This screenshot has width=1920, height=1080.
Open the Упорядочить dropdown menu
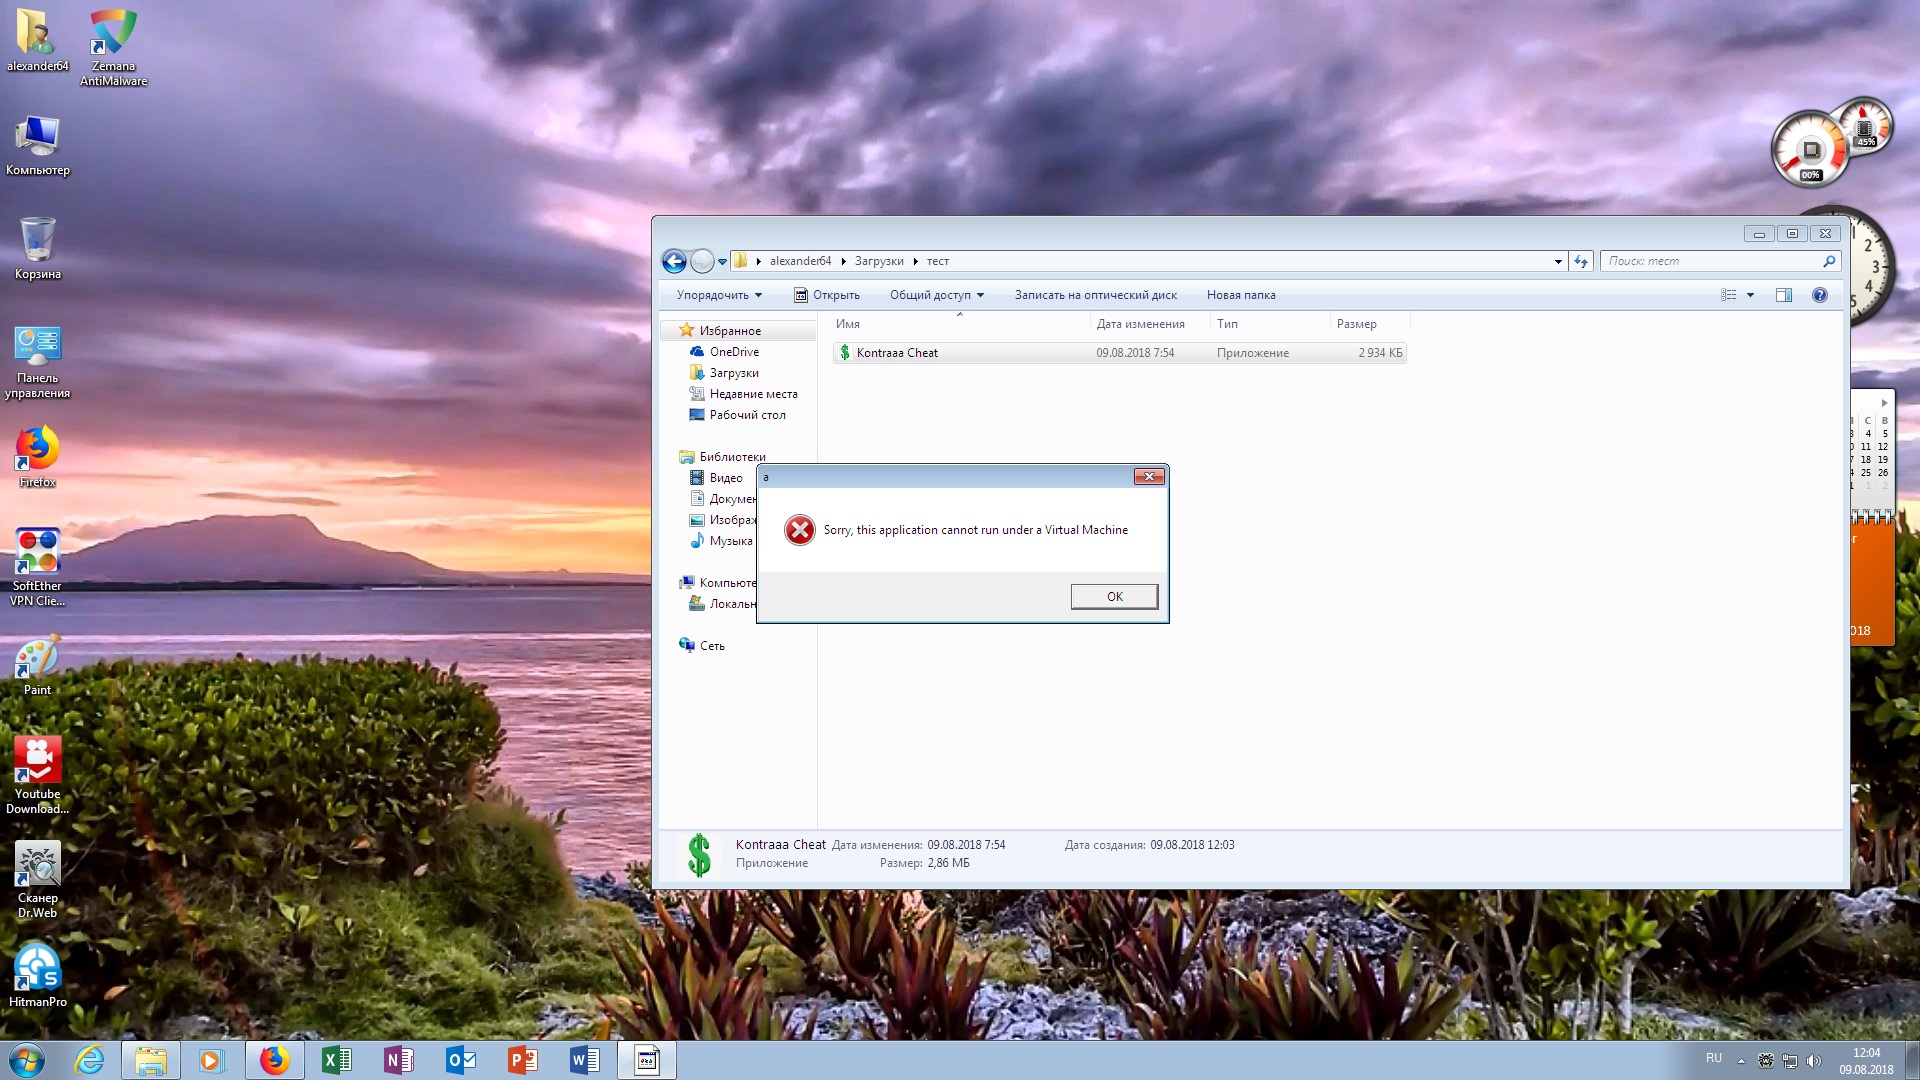718,295
